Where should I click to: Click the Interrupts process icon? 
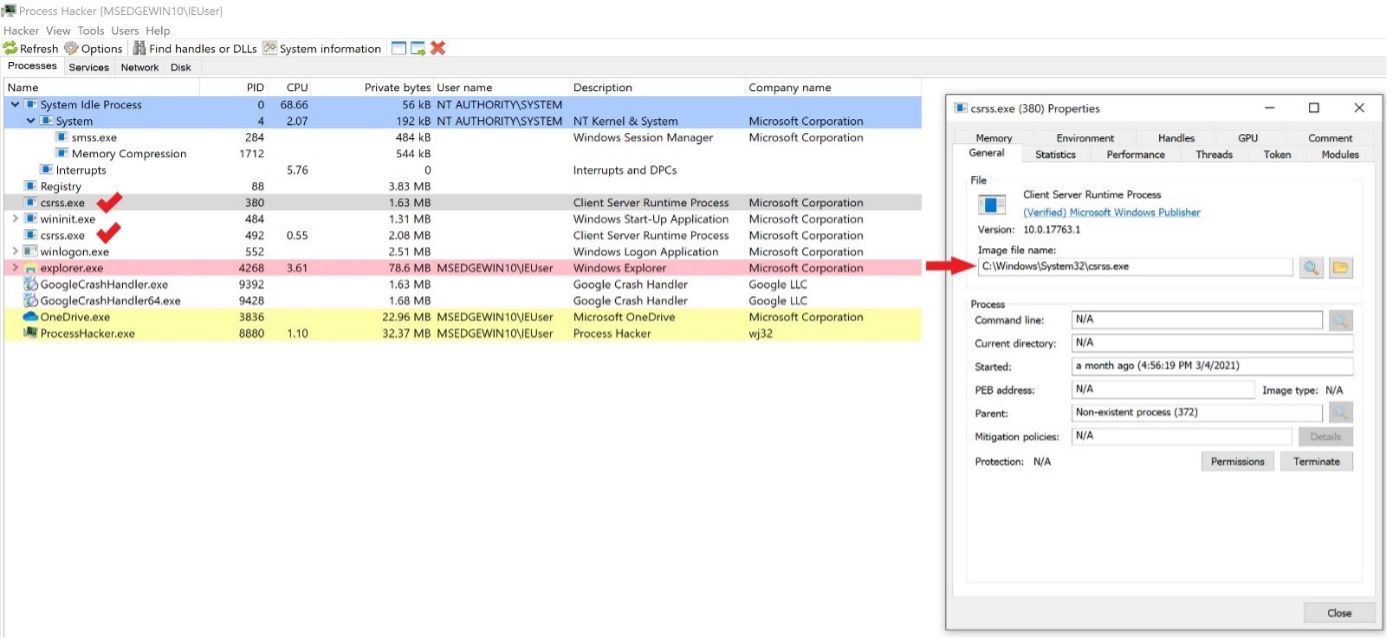tap(46, 170)
